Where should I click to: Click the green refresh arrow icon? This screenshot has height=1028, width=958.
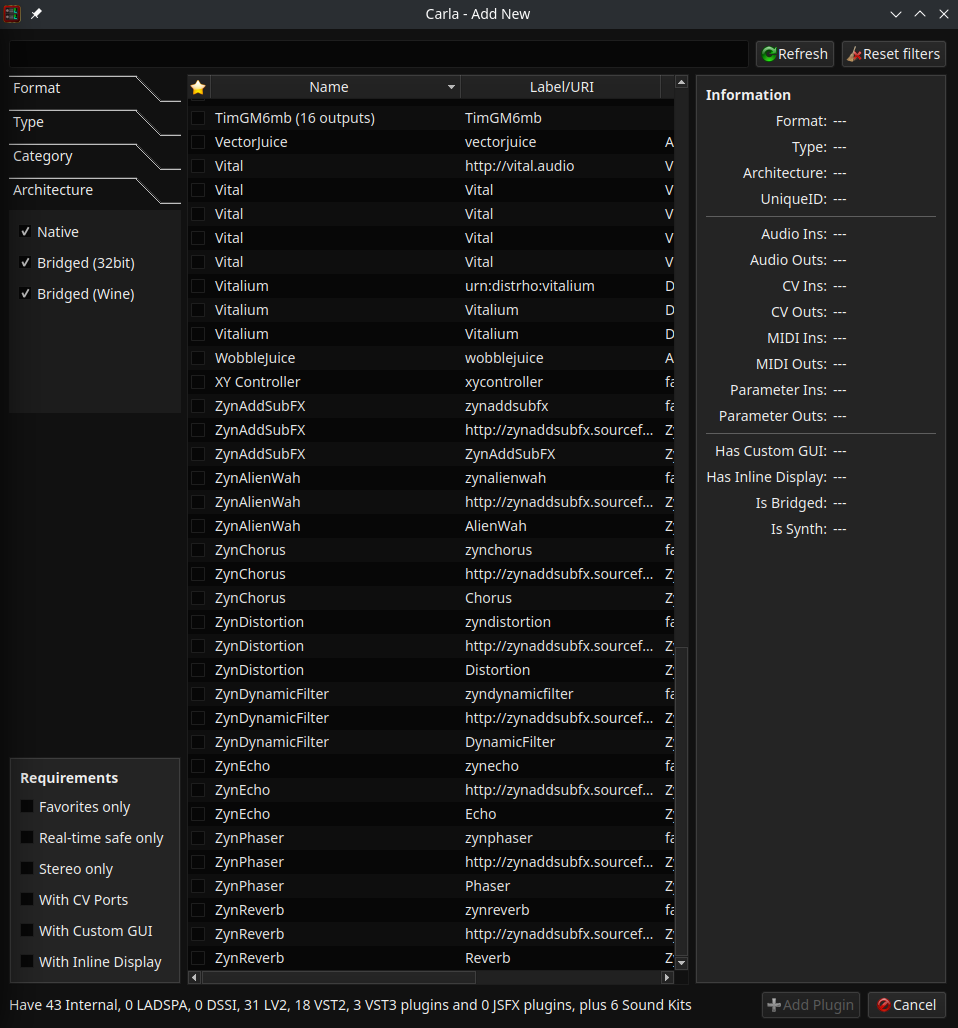click(x=768, y=54)
